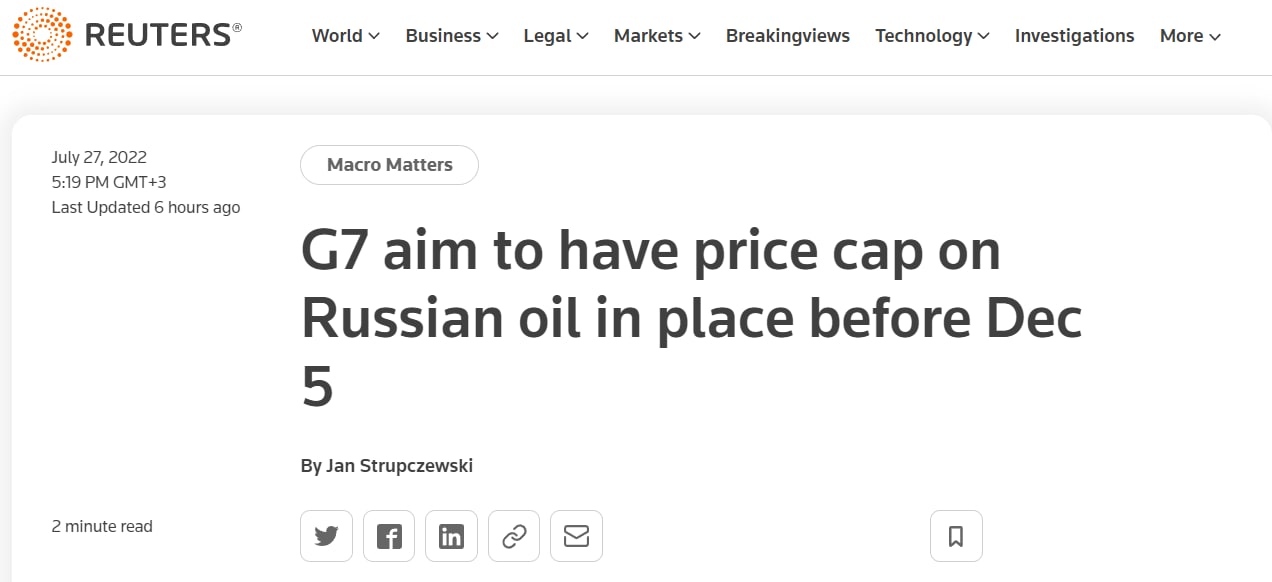Image resolution: width=1272 pixels, height=582 pixels.
Task: Bookmark this article
Action: [x=956, y=536]
